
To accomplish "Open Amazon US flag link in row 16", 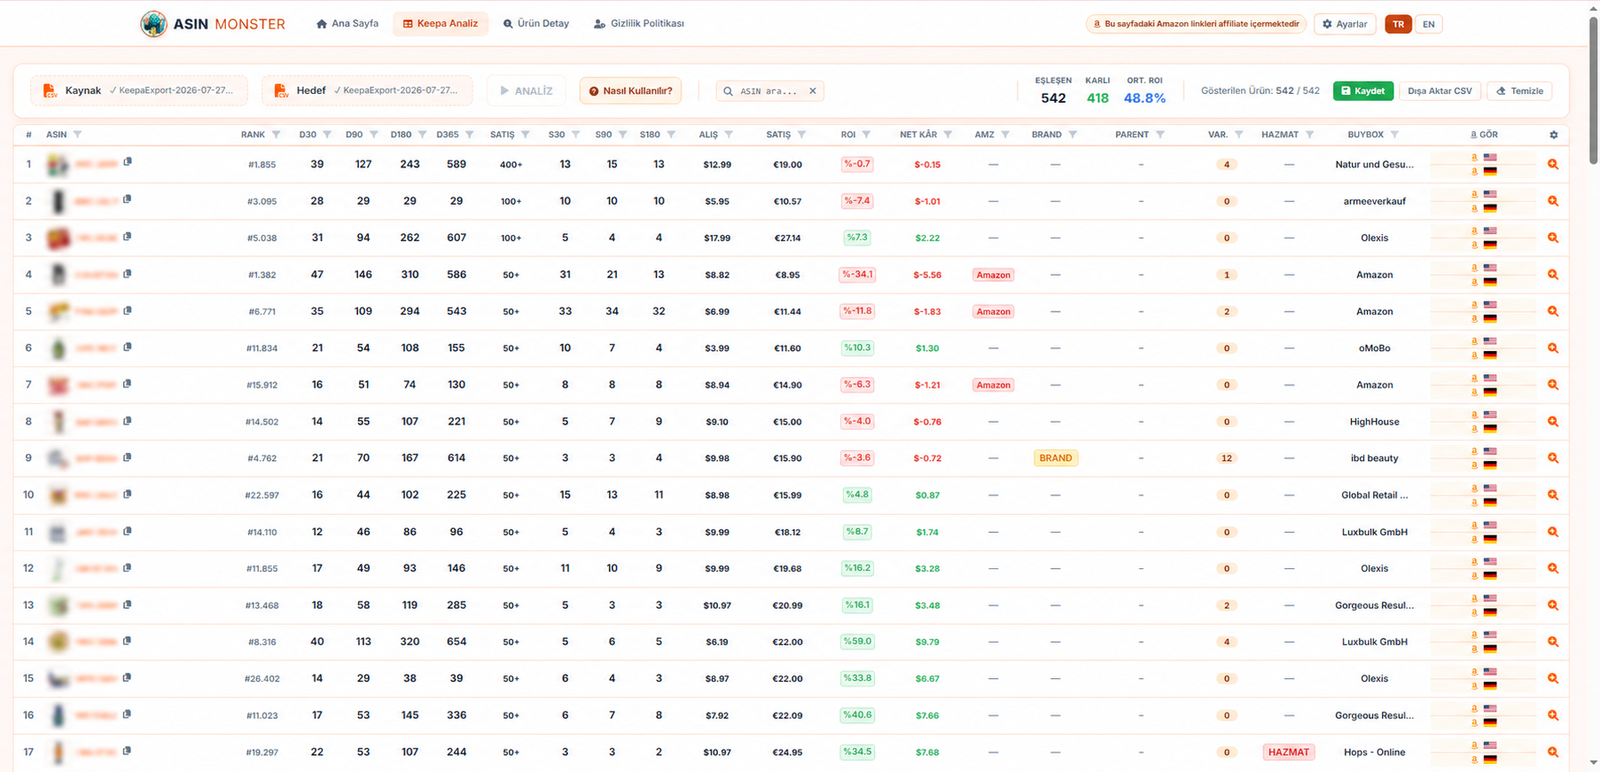I will tap(1490, 708).
